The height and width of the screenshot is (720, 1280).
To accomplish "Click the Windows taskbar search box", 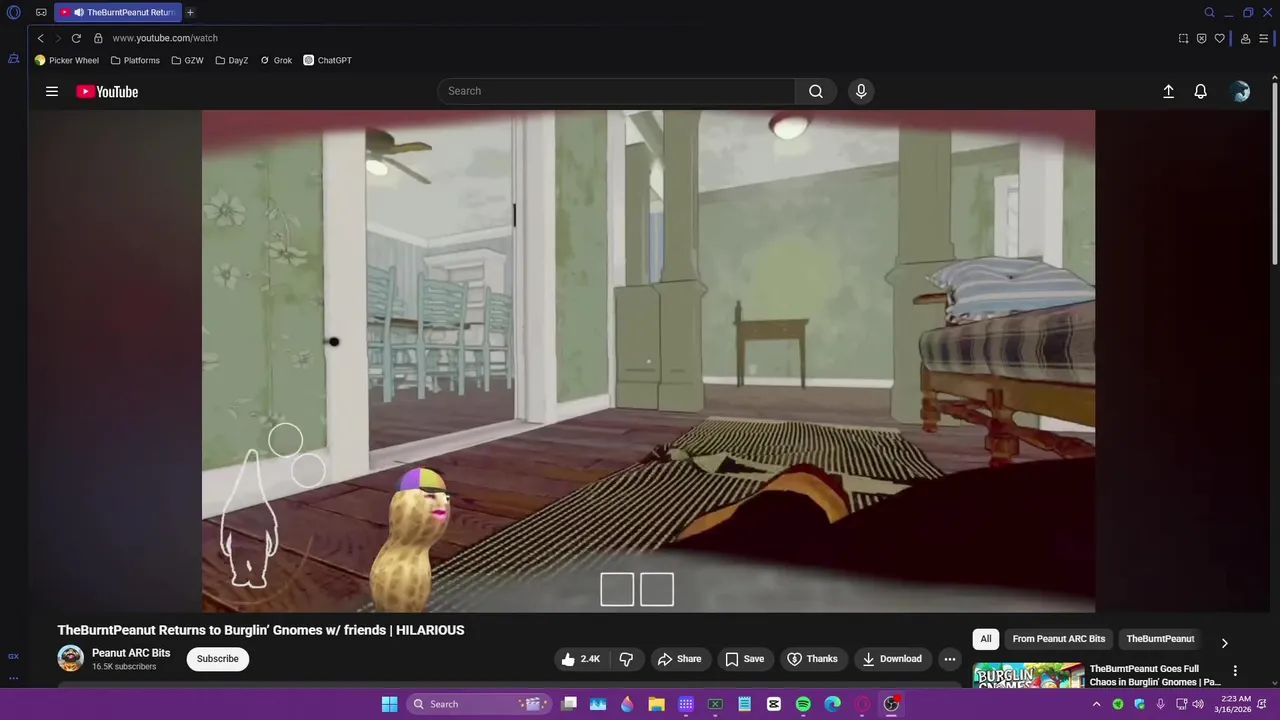I will [478, 704].
